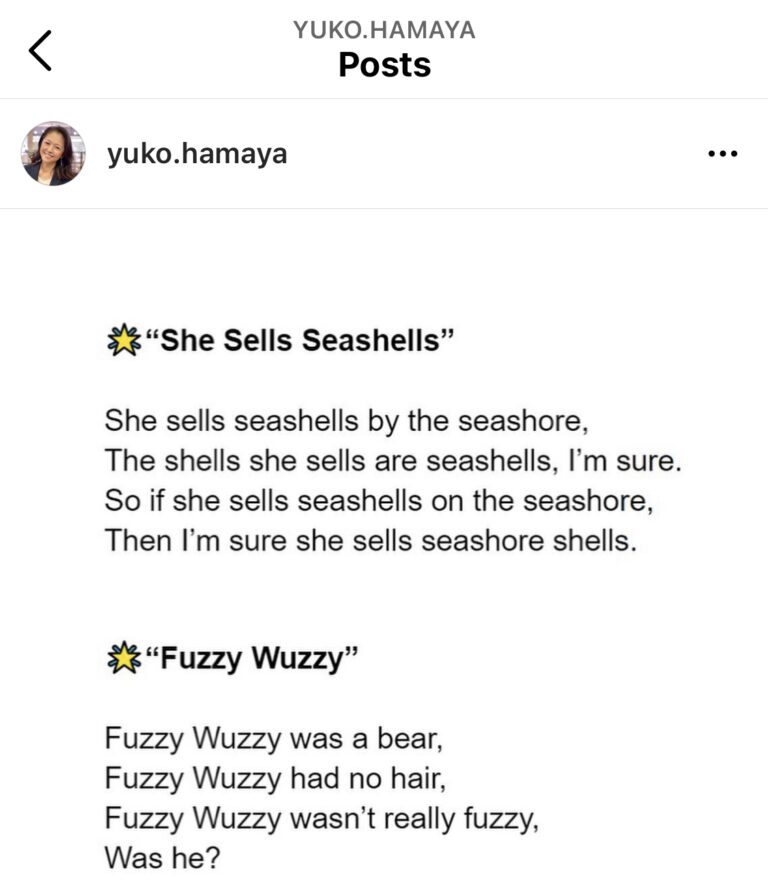Tap the line "Fuzzy Wuzzy wasn't really fuzzy"
The height and width of the screenshot is (893, 768).
coord(322,820)
